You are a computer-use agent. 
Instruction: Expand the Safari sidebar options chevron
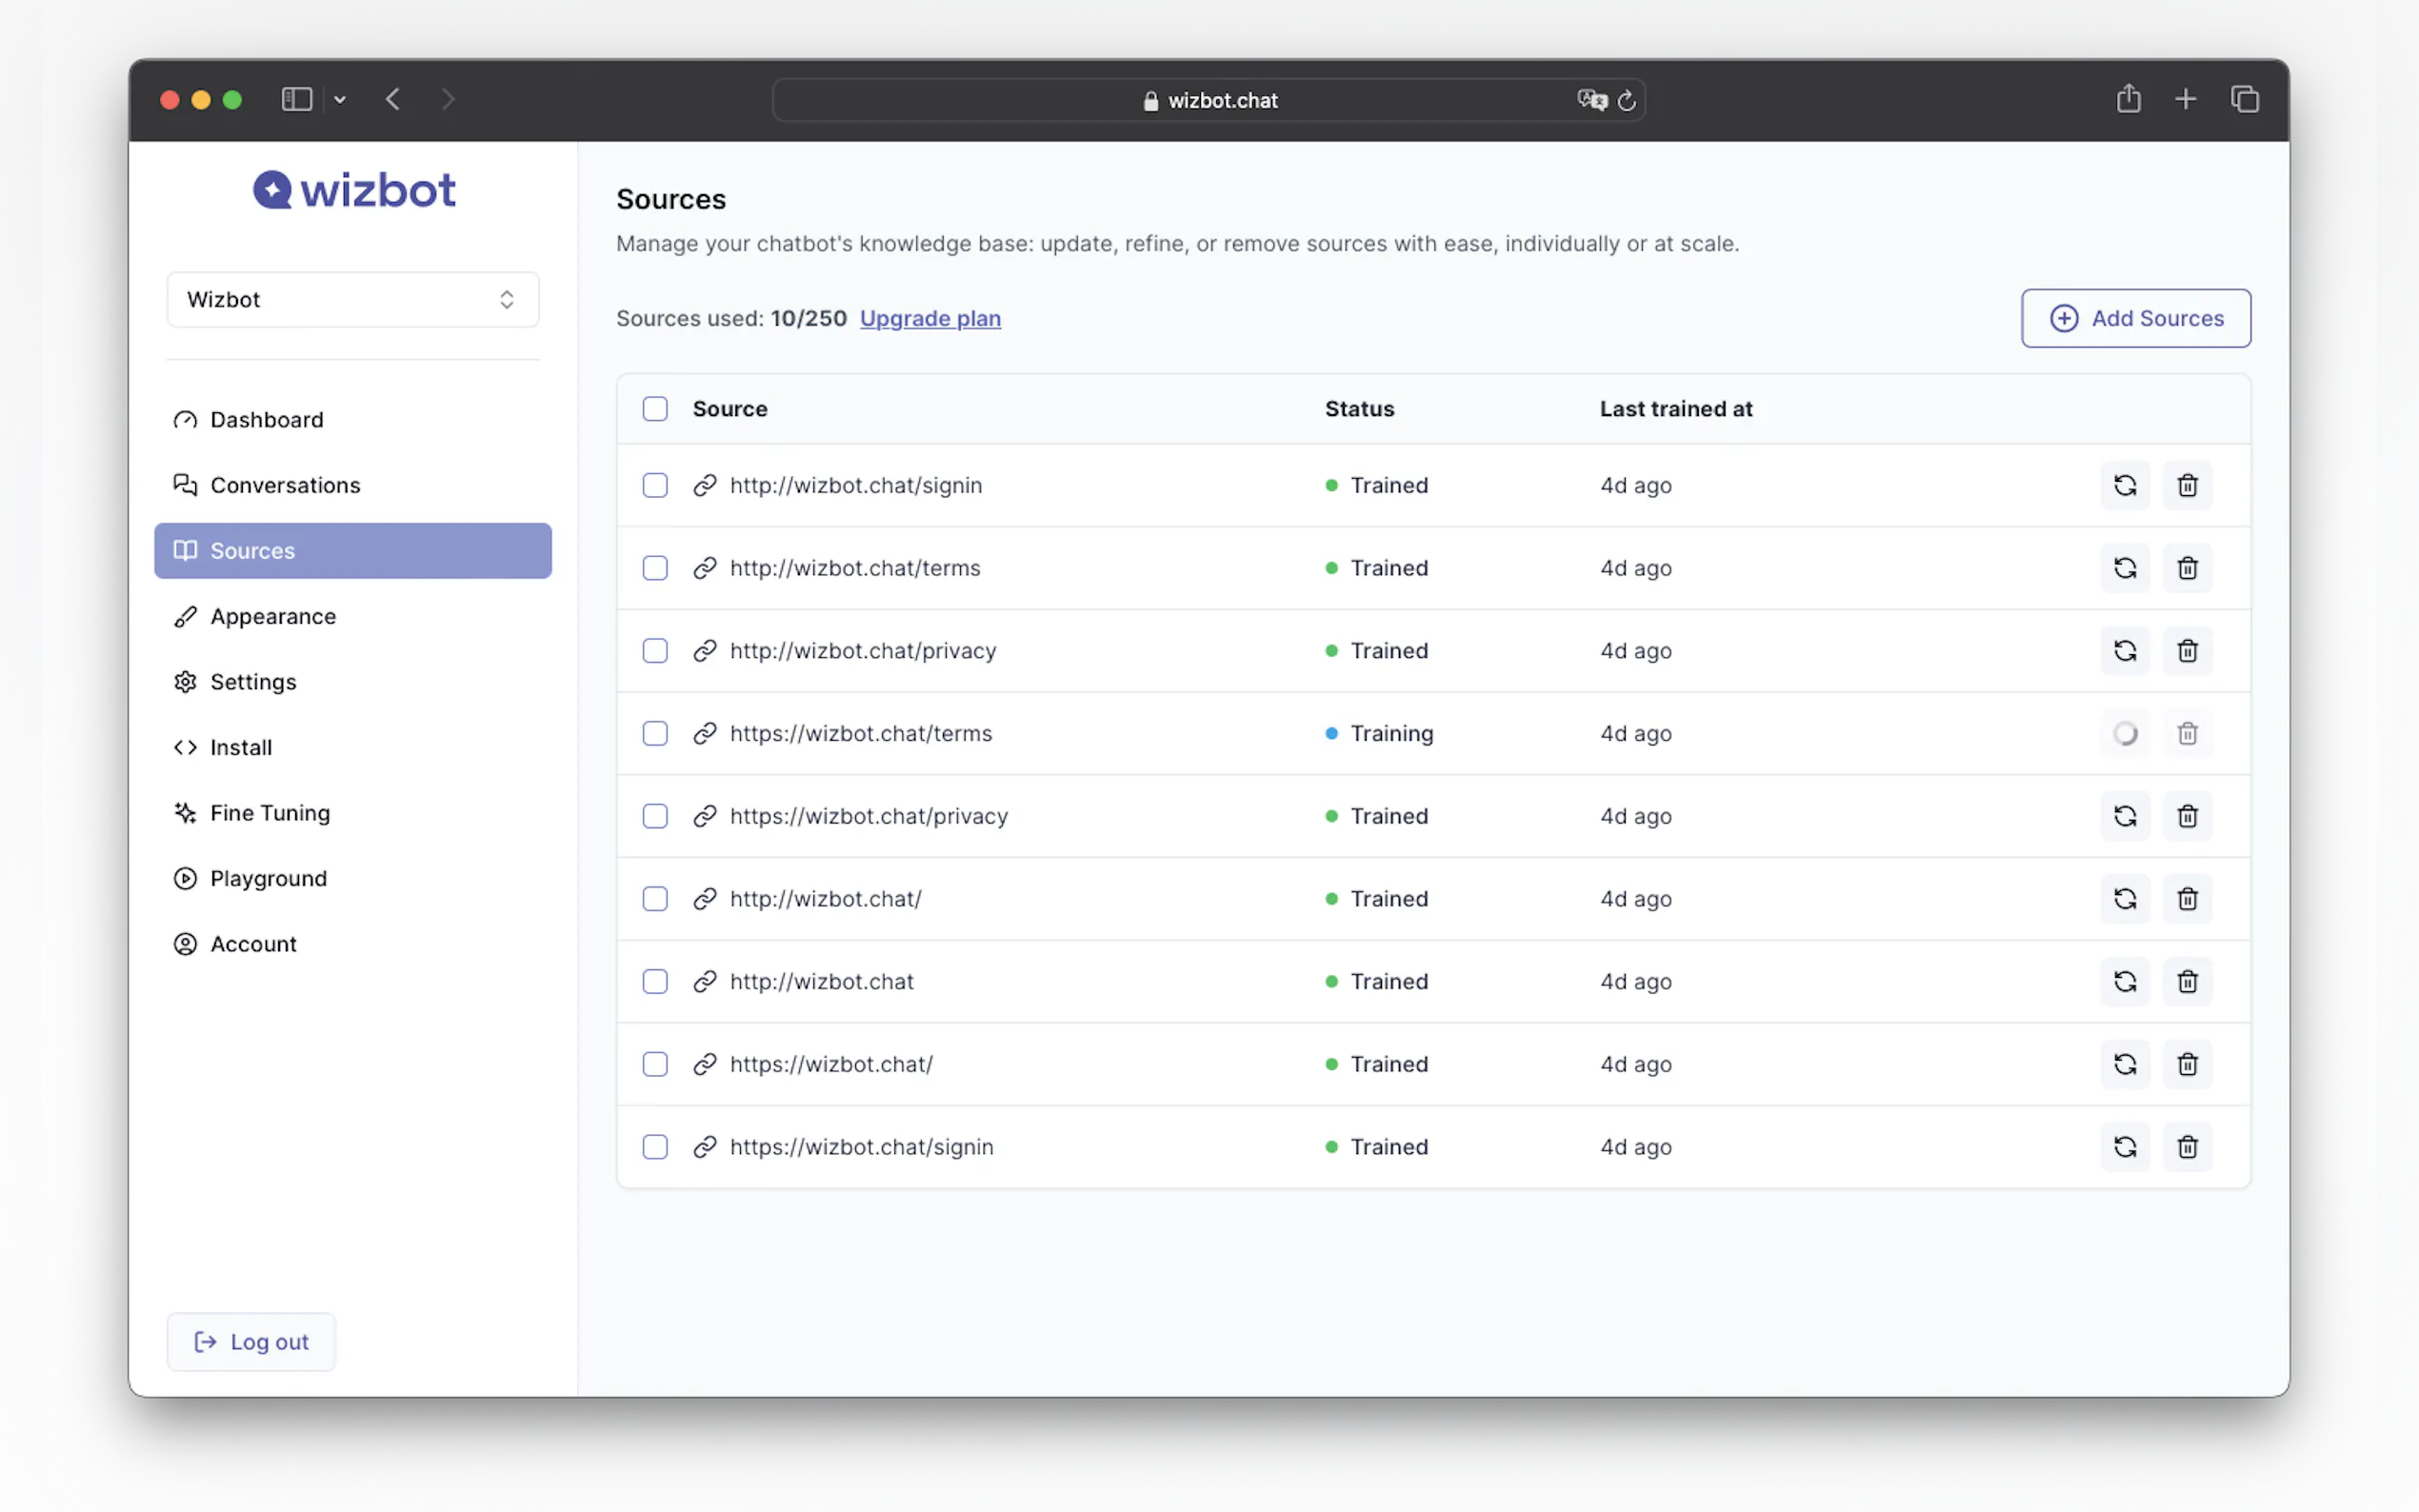click(x=340, y=100)
